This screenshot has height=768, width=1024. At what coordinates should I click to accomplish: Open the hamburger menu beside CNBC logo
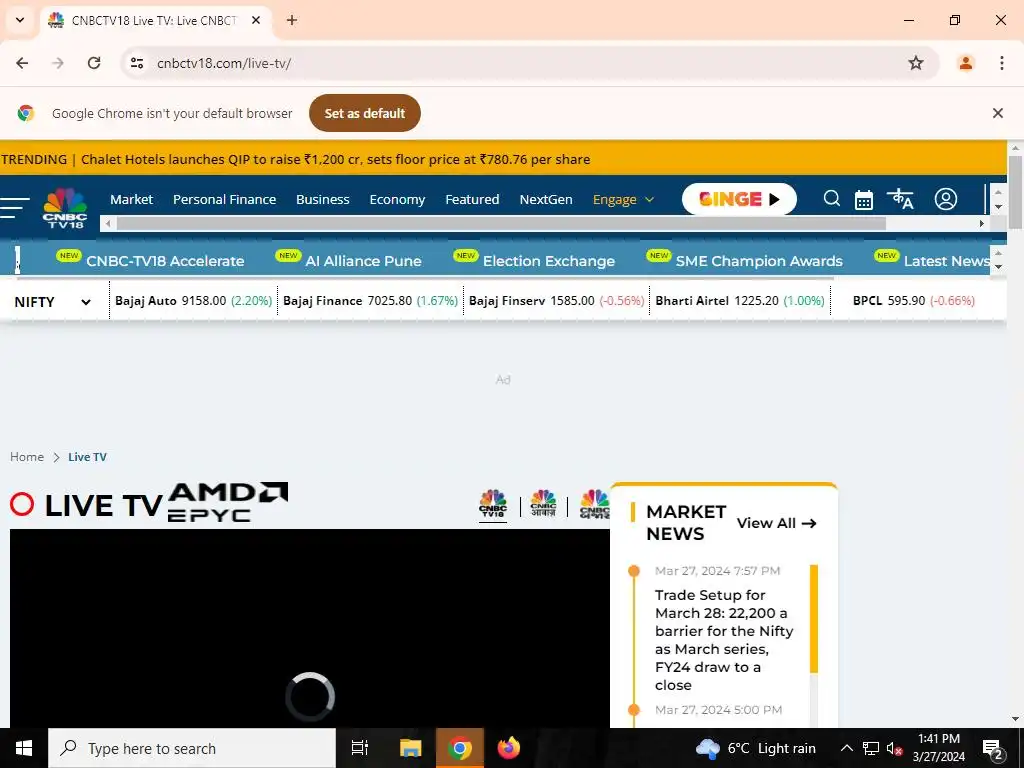click(x=14, y=207)
